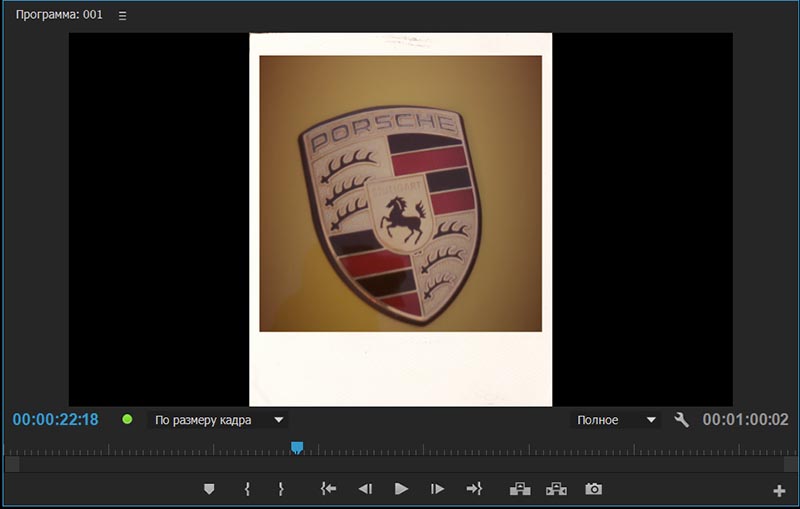The width and height of the screenshot is (800, 509).
Task: Open the zoom level dropdown 'По размеру кадра'
Action: click(218, 420)
